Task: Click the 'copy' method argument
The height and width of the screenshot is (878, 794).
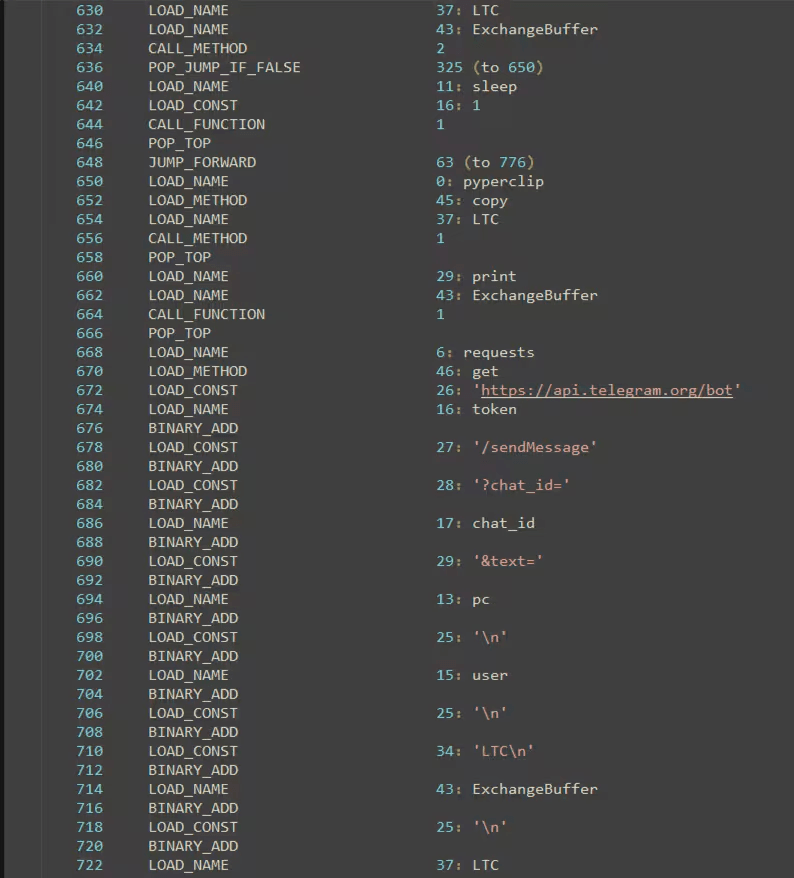Action: 490,200
